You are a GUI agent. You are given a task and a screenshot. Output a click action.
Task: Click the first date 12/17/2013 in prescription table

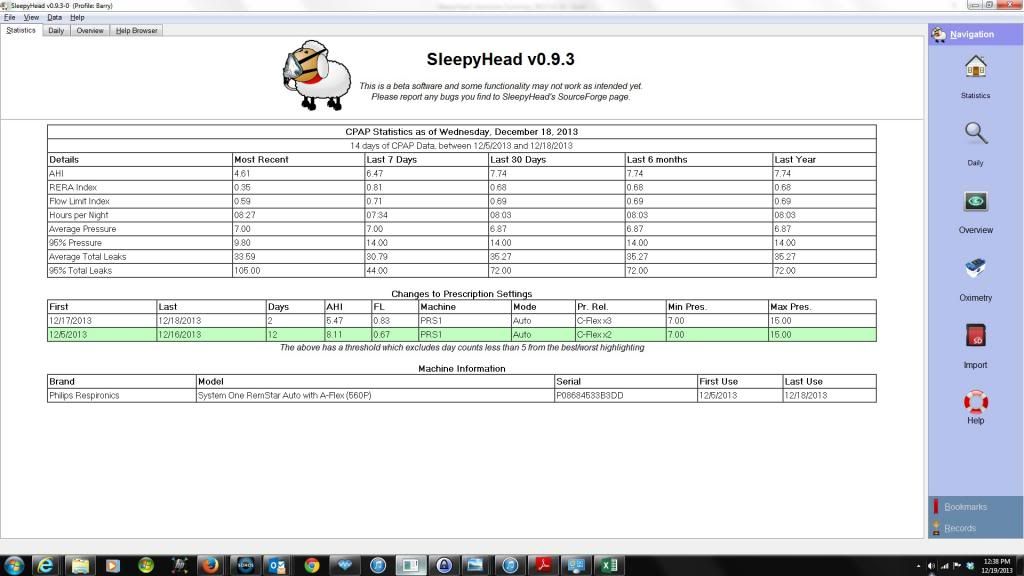point(70,321)
